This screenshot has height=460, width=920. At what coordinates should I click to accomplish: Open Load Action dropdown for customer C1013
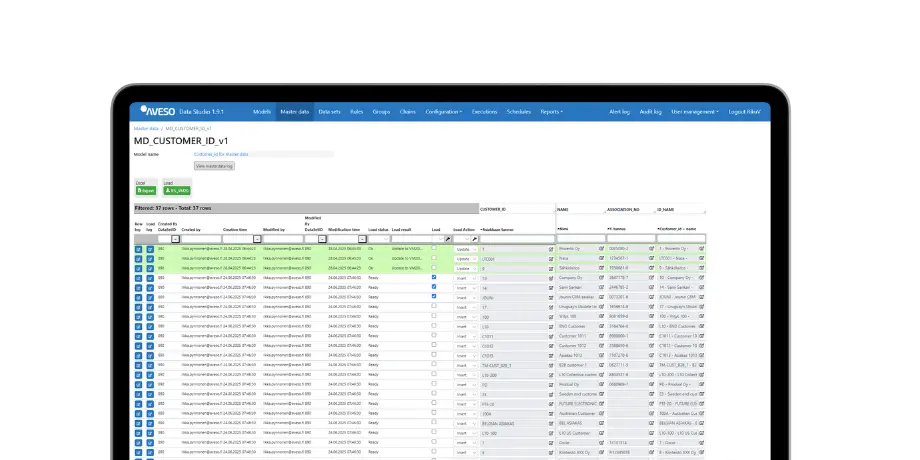point(466,356)
